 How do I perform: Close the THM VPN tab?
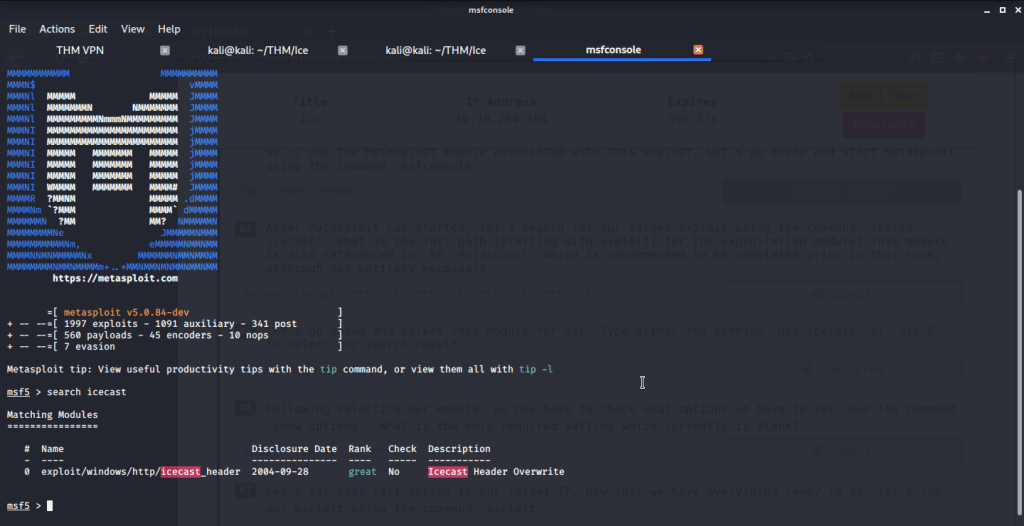pyautogui.click(x=165, y=50)
